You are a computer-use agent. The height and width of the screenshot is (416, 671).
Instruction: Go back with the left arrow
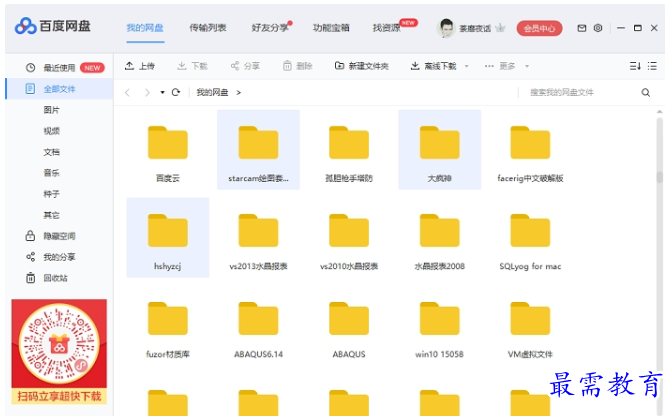pos(127,92)
